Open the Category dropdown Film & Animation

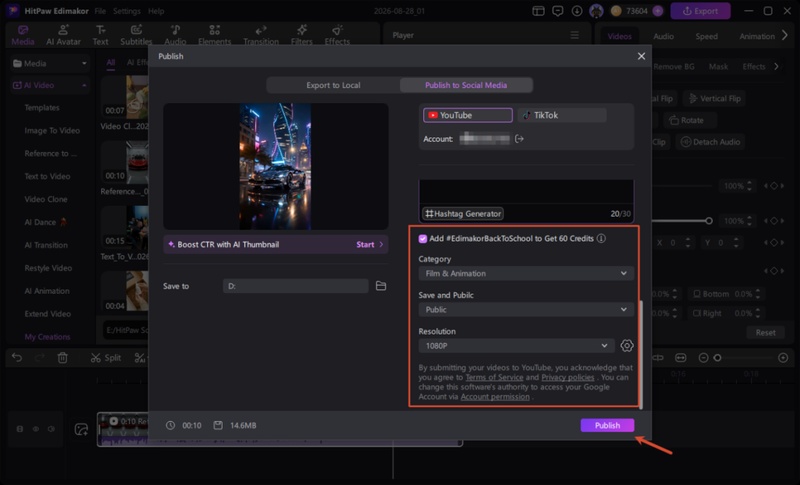526,273
